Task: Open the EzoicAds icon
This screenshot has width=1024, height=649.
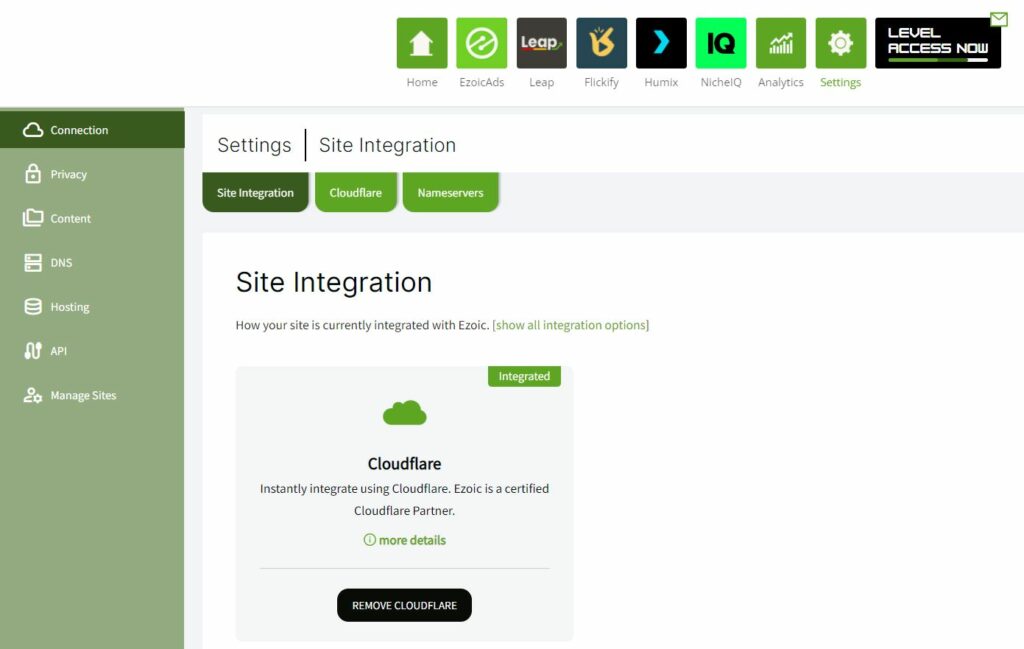Action: [x=481, y=43]
